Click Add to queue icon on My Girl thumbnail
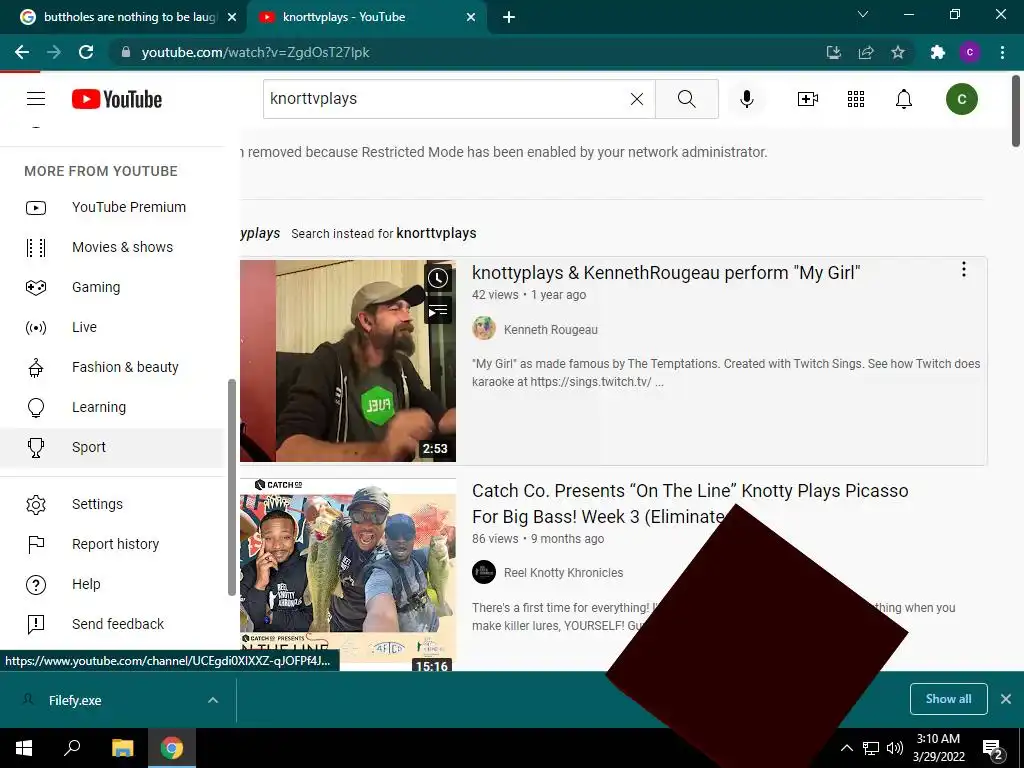Image resolution: width=1024 pixels, height=768 pixels. (438, 310)
